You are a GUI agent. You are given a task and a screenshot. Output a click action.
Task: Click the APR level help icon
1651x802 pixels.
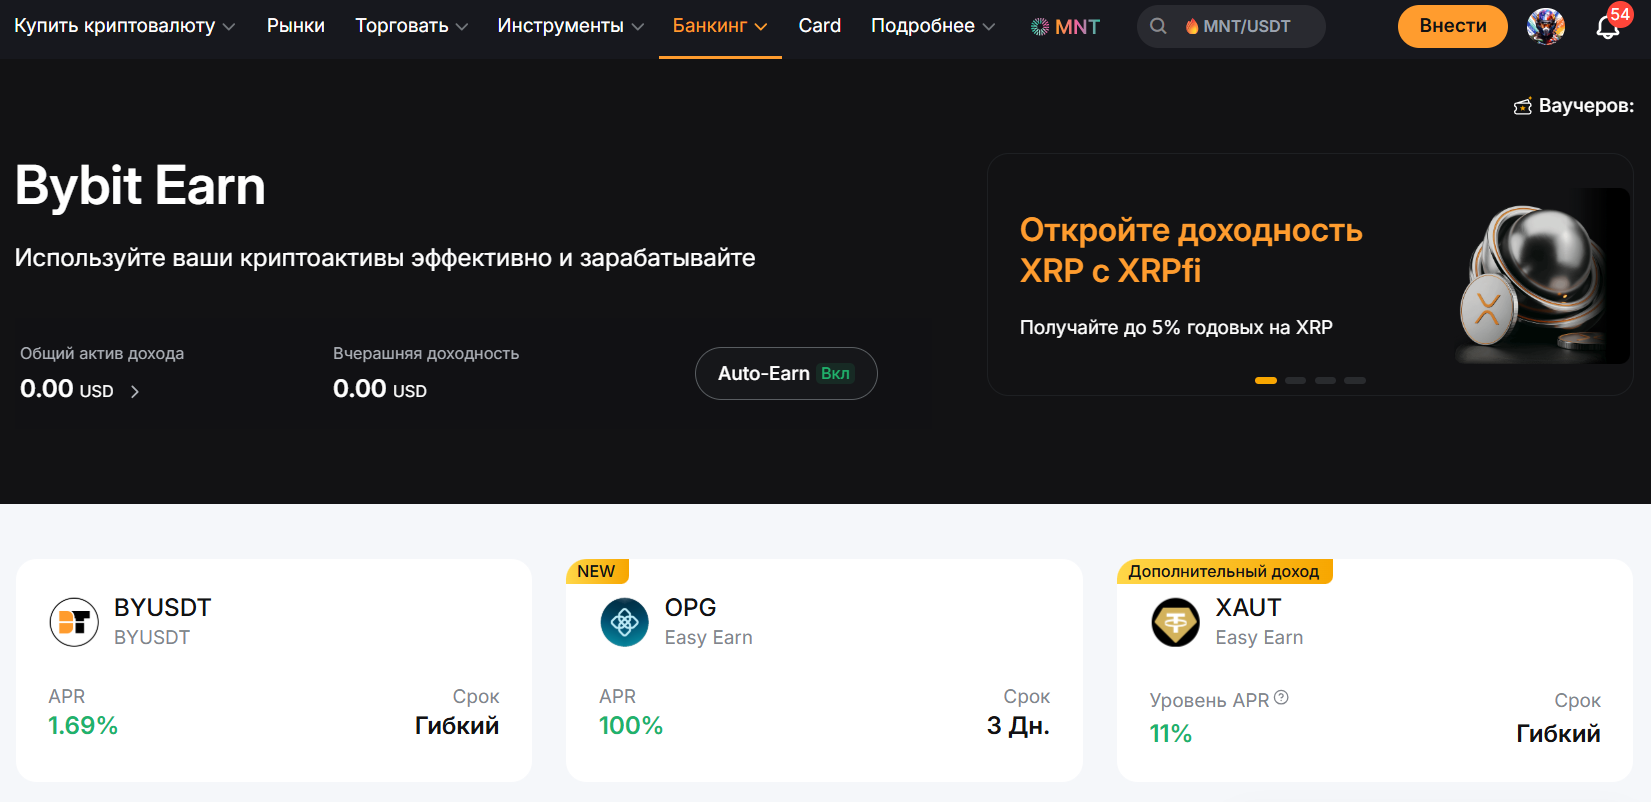click(1281, 698)
